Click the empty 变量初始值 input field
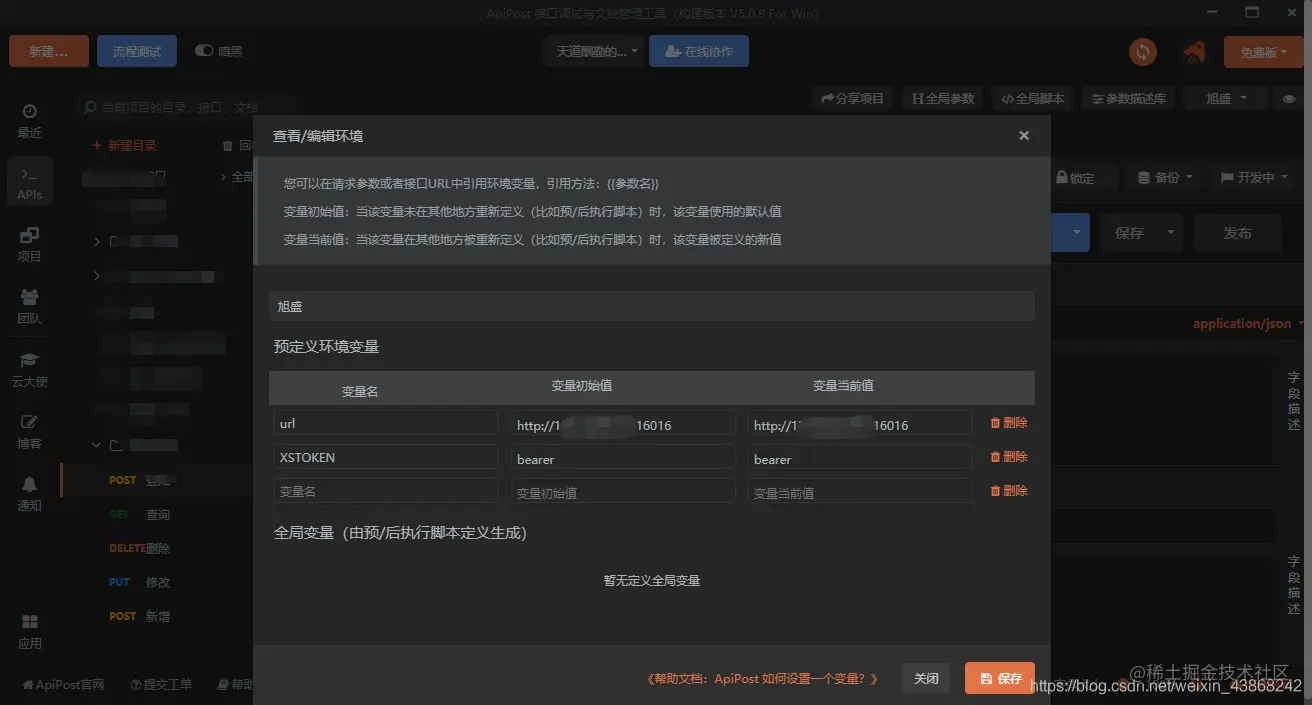The image size is (1312, 705). click(x=623, y=492)
